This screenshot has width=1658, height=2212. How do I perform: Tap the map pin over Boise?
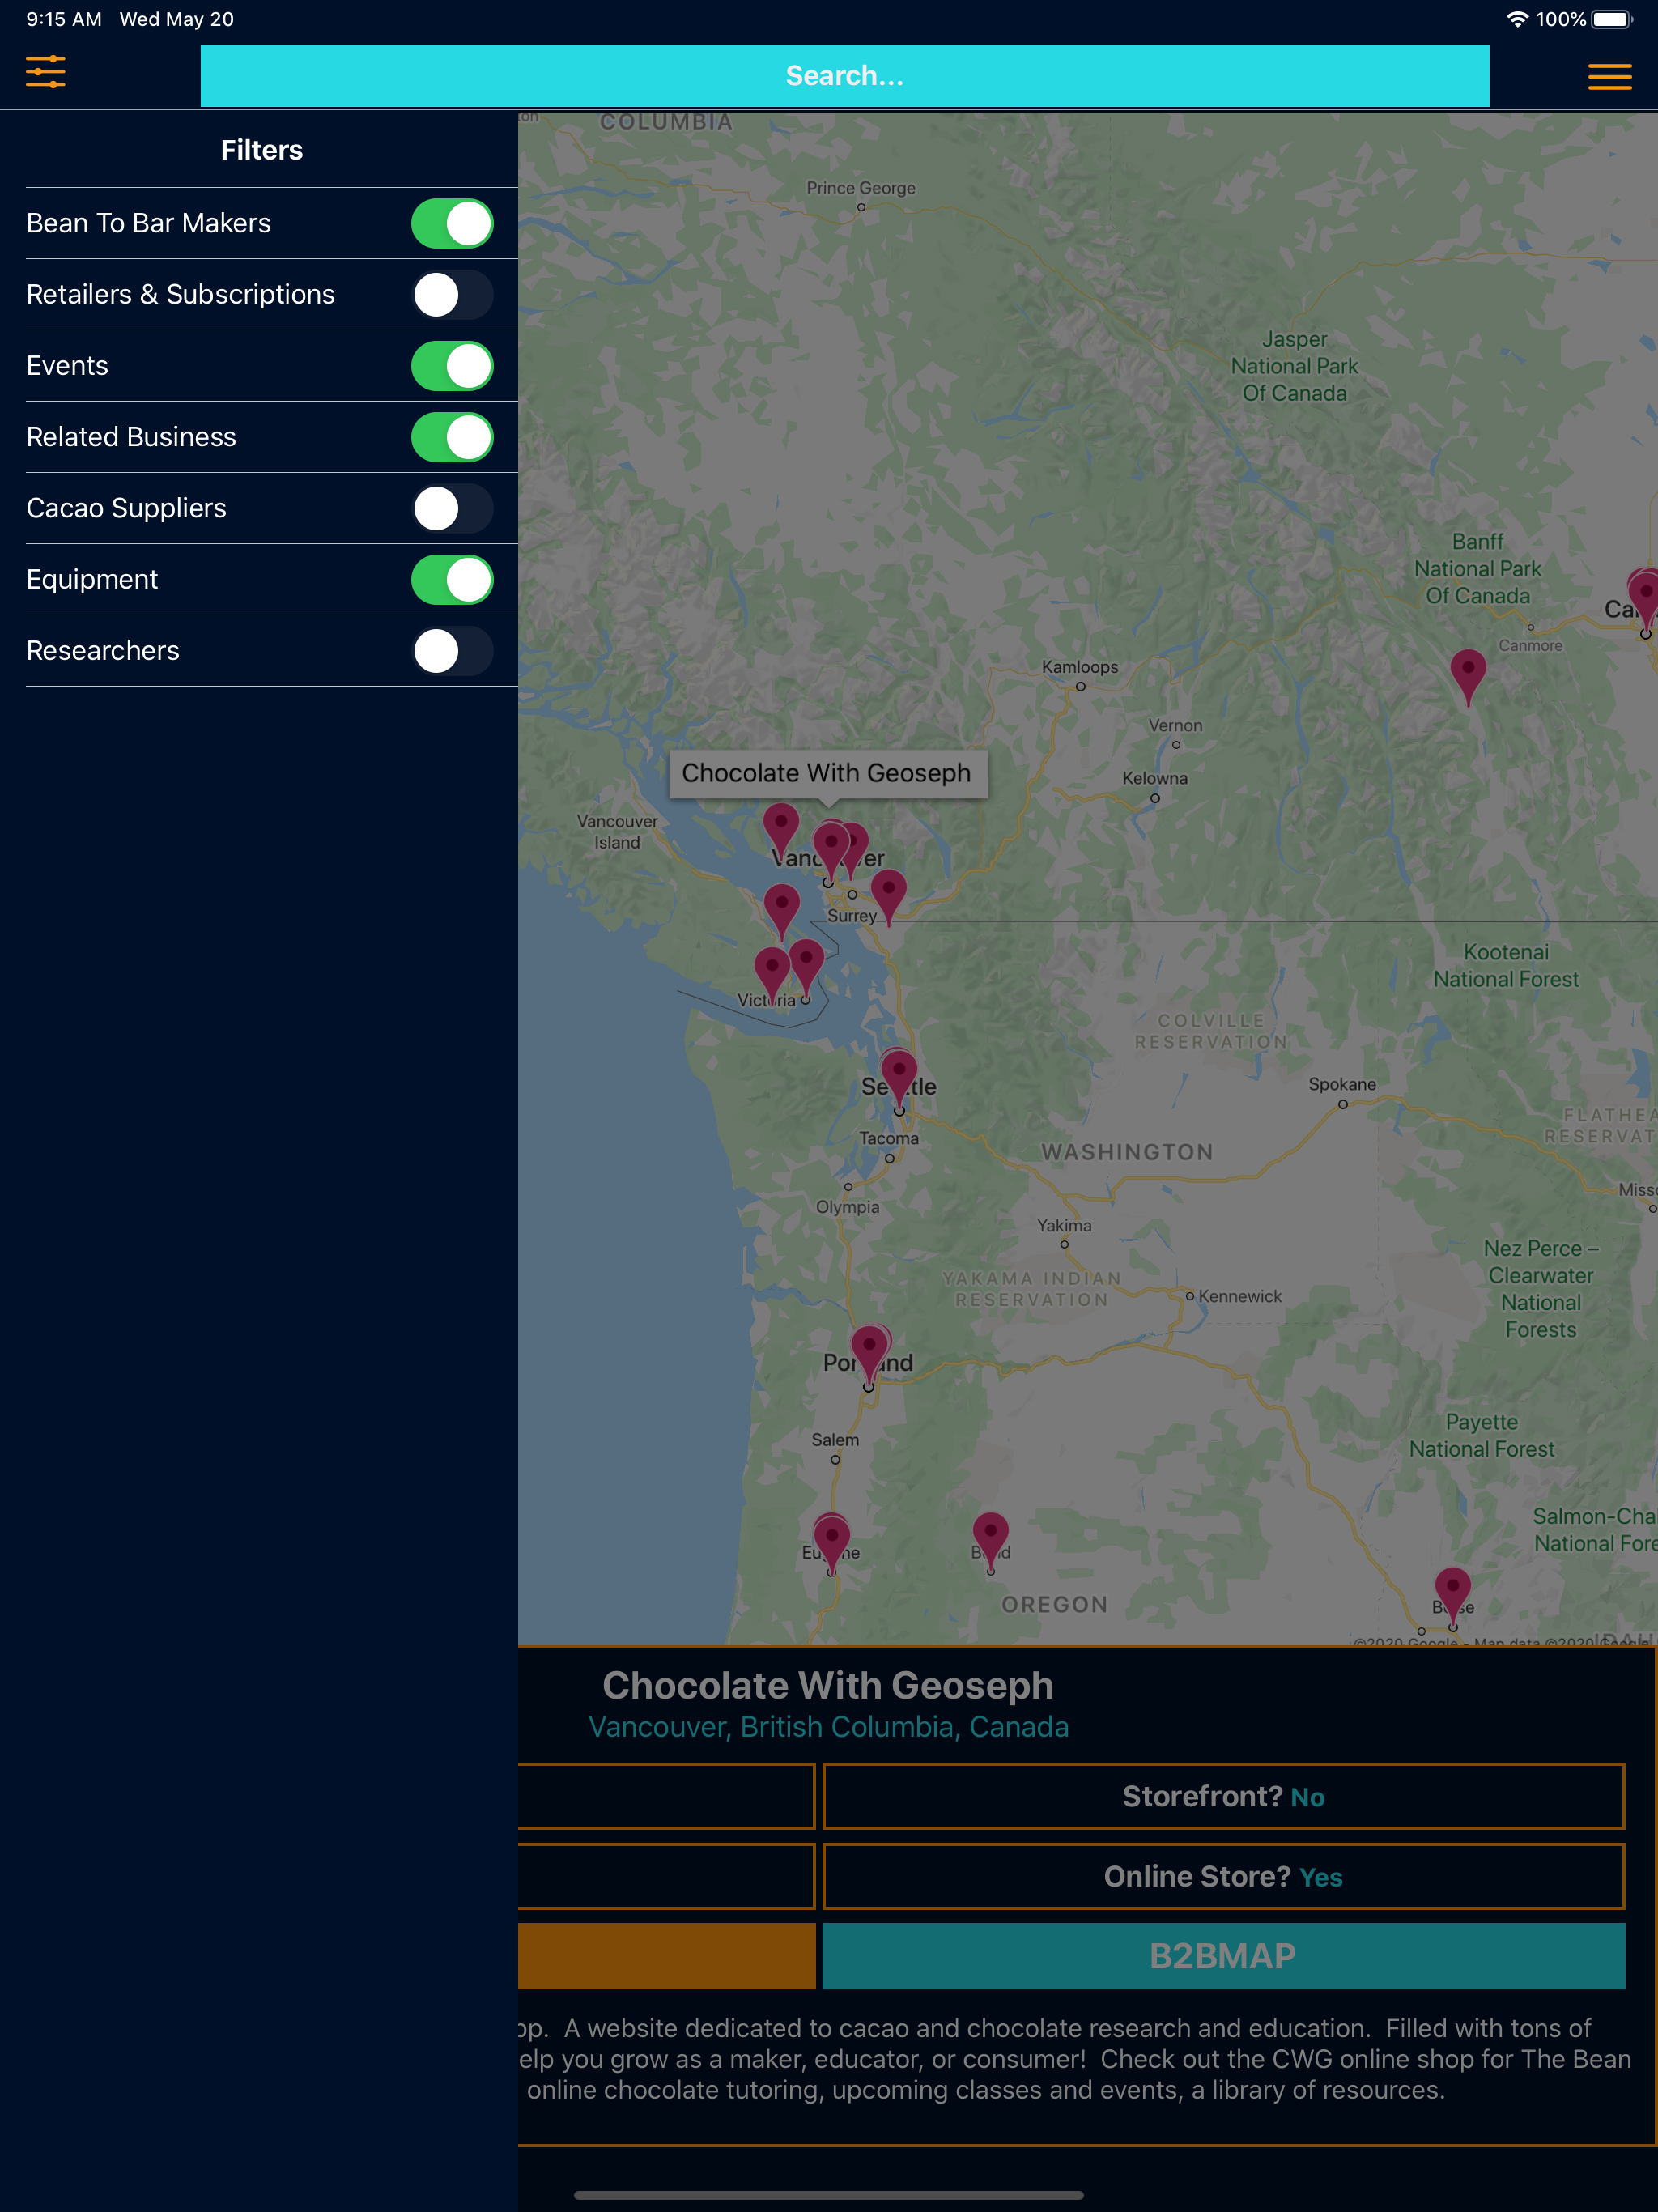pos(1452,1596)
